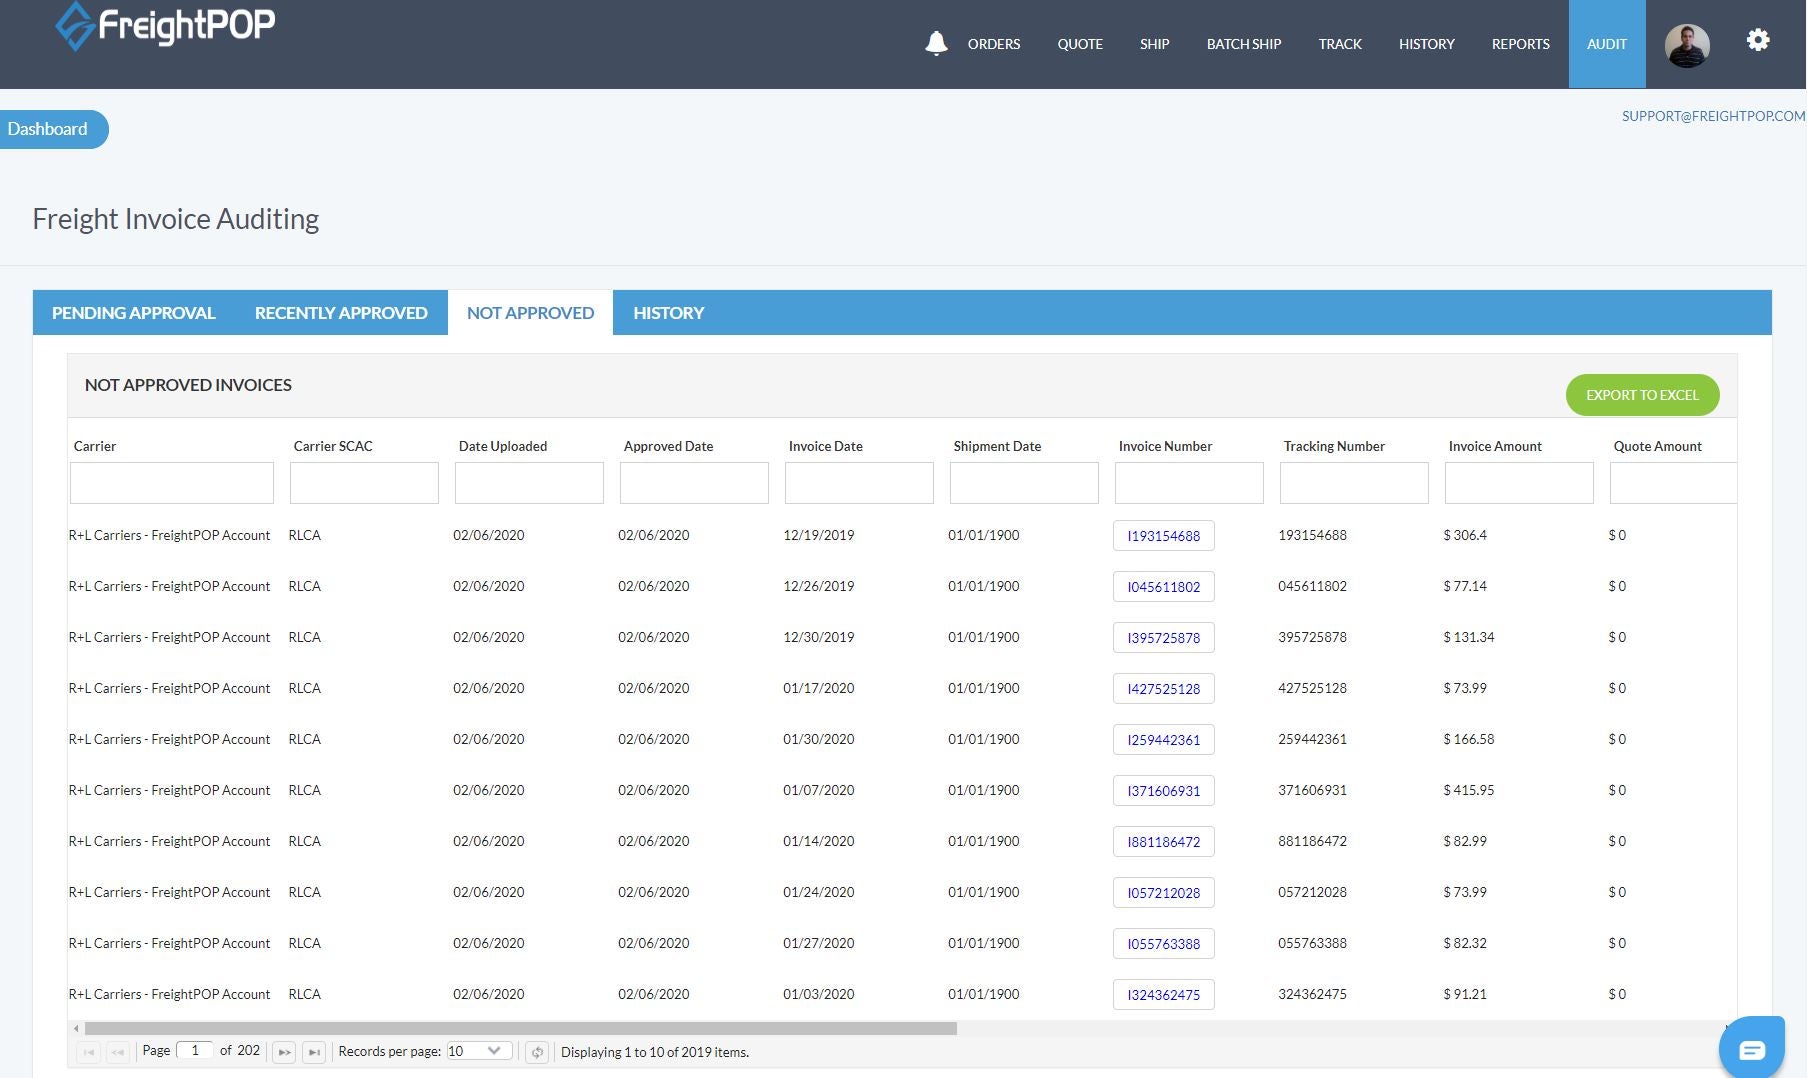Go to previous page of results
Viewport: 1807px width, 1078px height.
pos(118,1052)
